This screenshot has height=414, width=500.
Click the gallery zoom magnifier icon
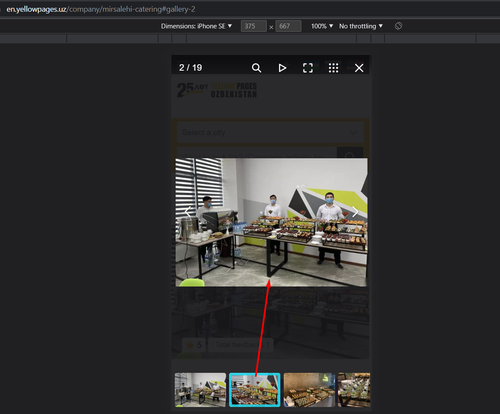256,68
